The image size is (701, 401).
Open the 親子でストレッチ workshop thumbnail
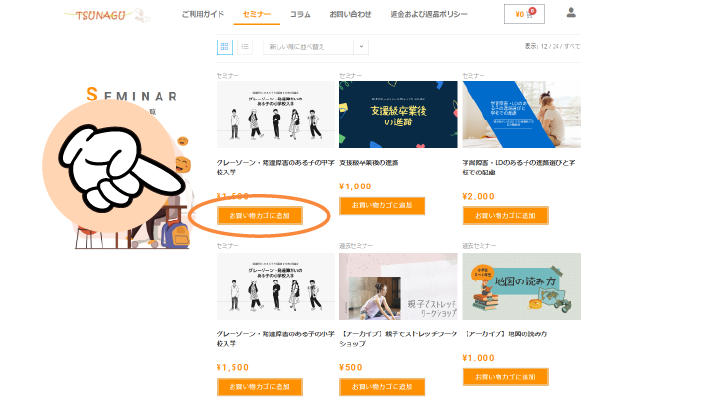click(398, 287)
